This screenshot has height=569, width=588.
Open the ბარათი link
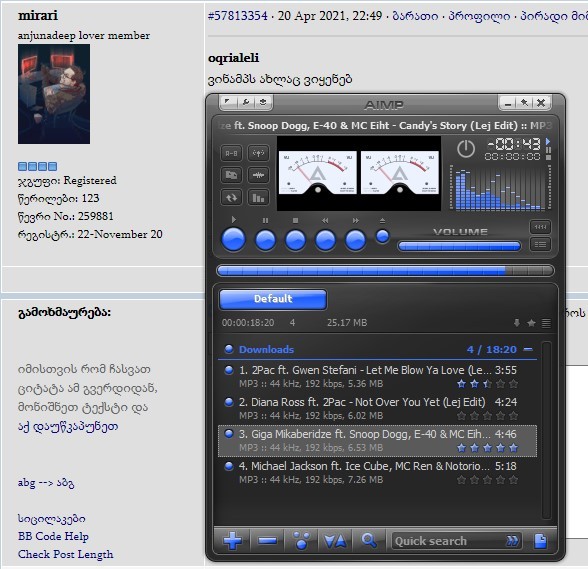[415, 16]
